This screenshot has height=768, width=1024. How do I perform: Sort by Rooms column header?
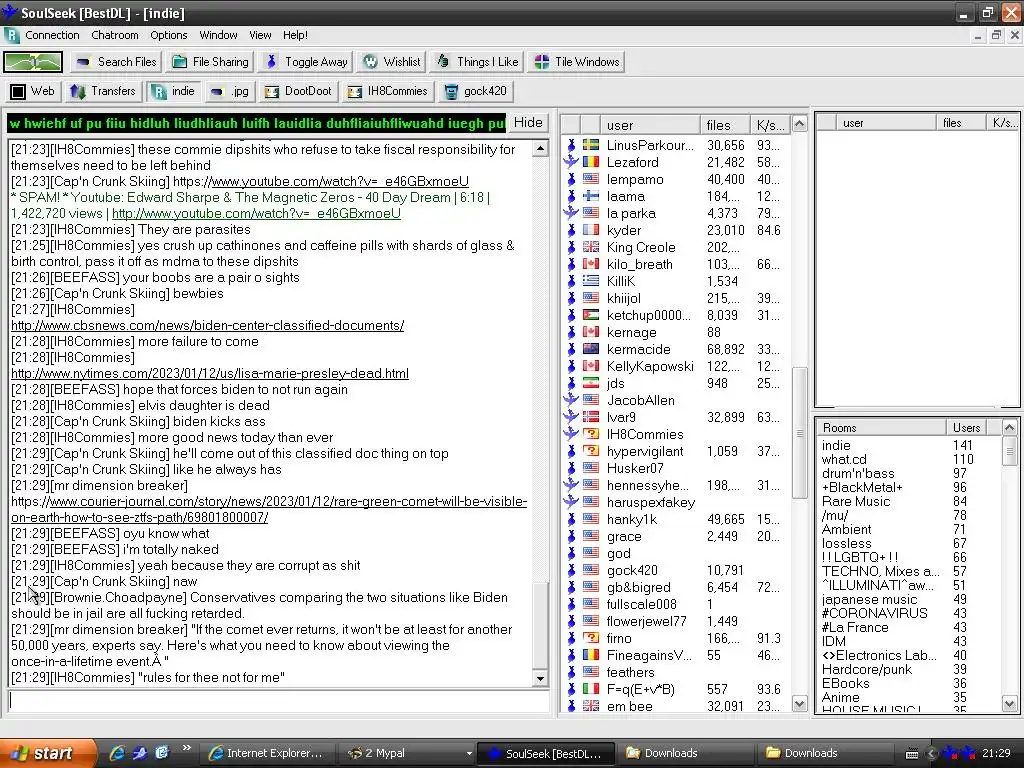(881, 428)
